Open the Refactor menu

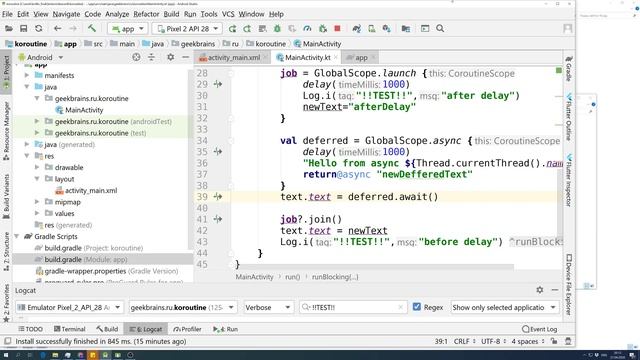[146, 14]
